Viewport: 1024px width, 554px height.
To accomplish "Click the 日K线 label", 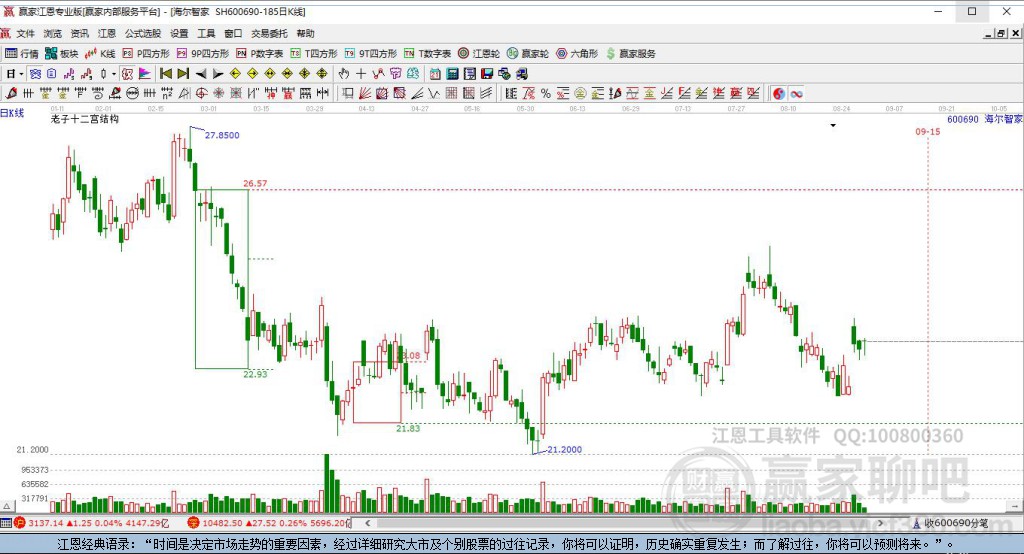I will coord(12,113).
